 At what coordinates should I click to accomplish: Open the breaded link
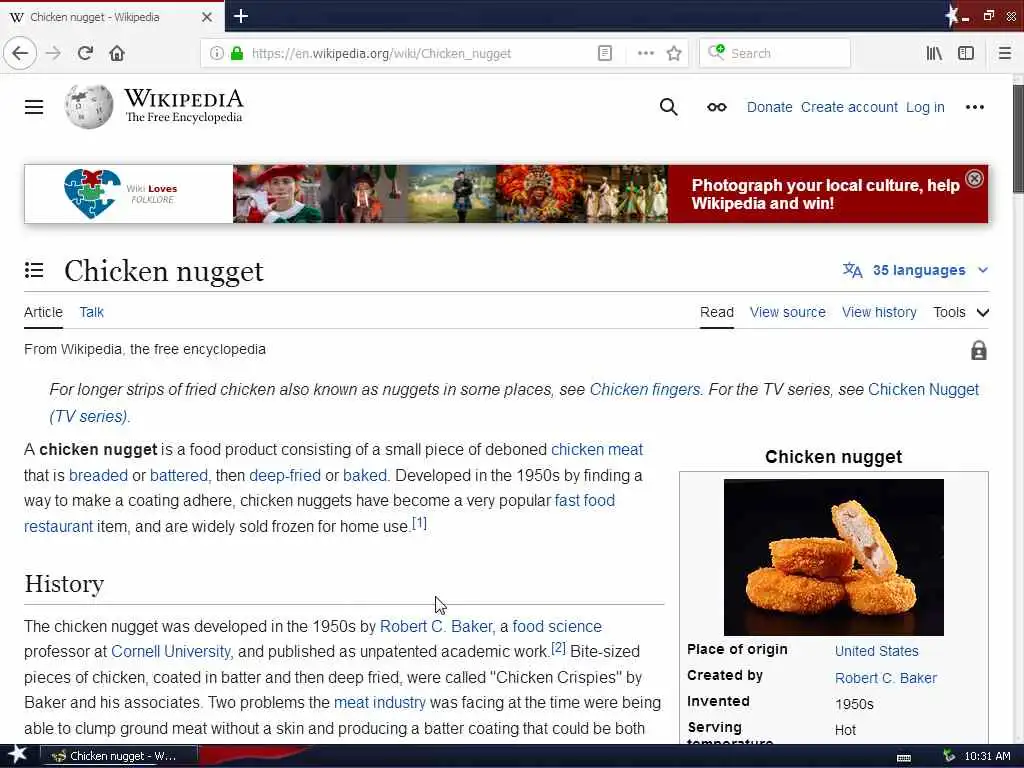point(98,475)
